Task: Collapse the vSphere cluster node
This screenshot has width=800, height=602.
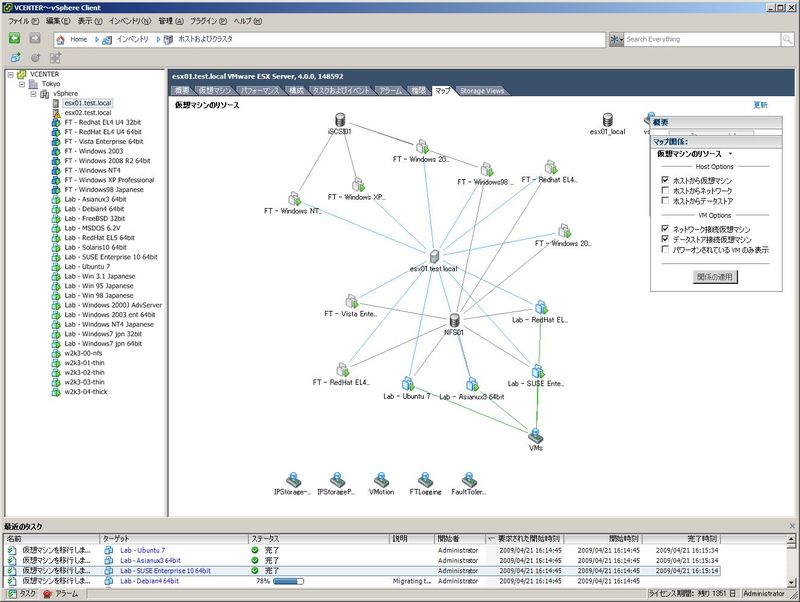Action: [33, 94]
